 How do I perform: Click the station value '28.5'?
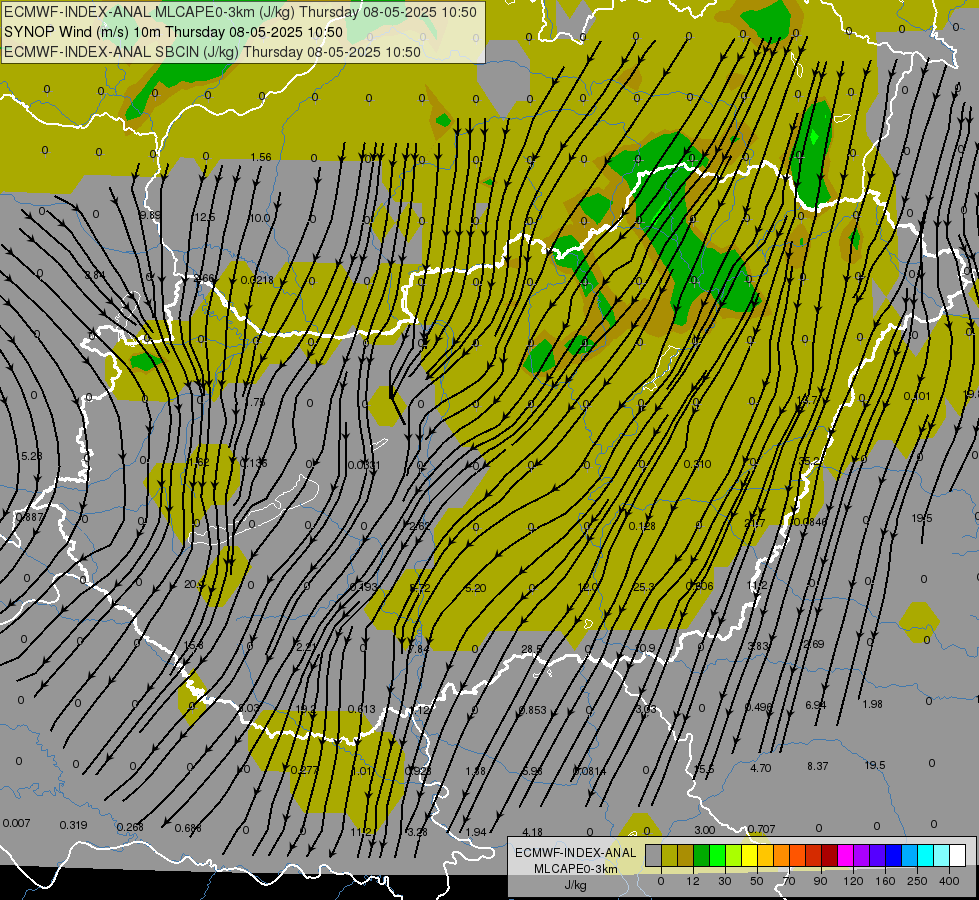click(531, 649)
